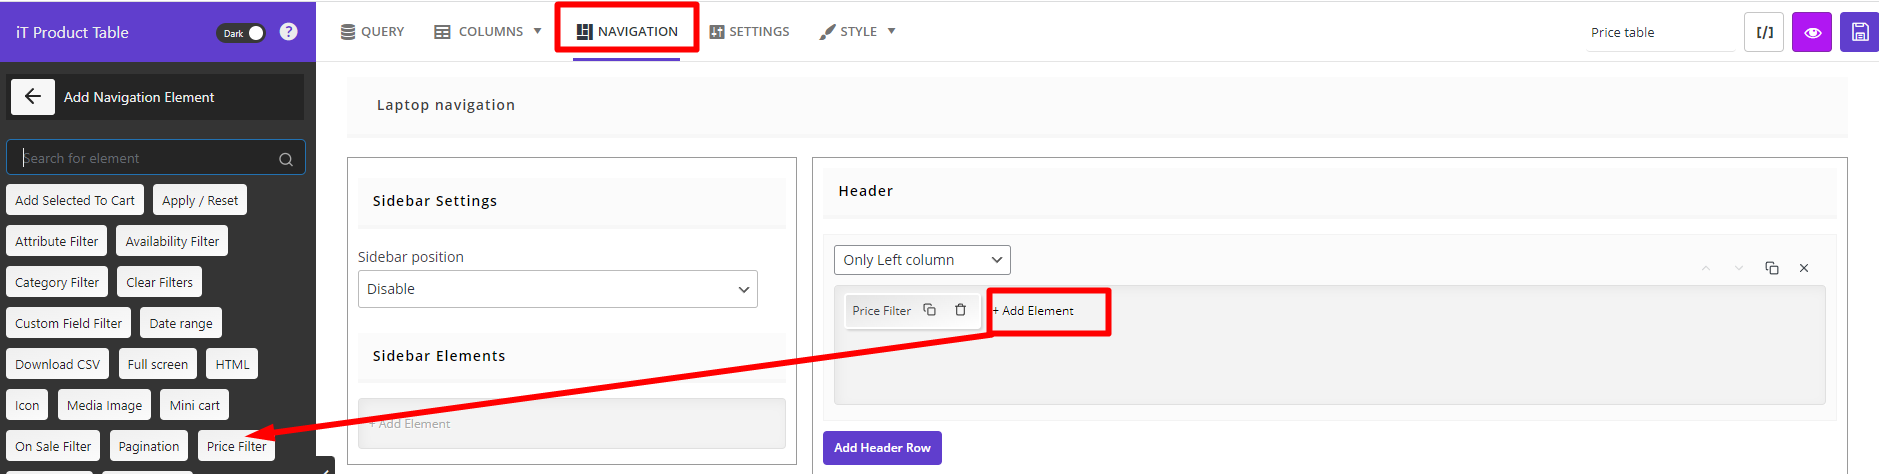Screen dimensions: 1879x474
Task: Click the help question mark icon
Action: point(289,32)
